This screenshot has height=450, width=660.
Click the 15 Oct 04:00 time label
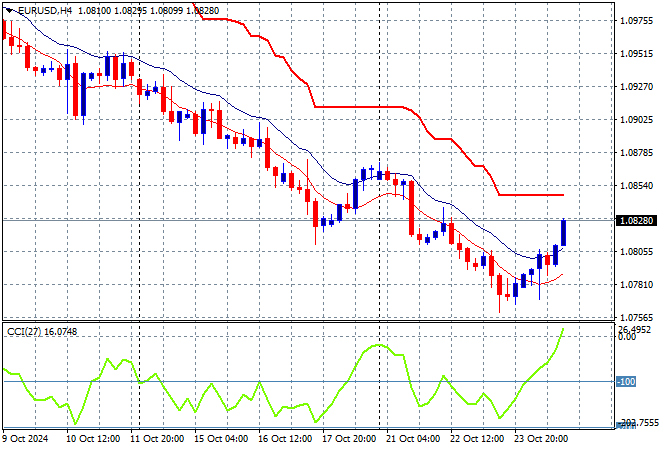tap(221, 439)
